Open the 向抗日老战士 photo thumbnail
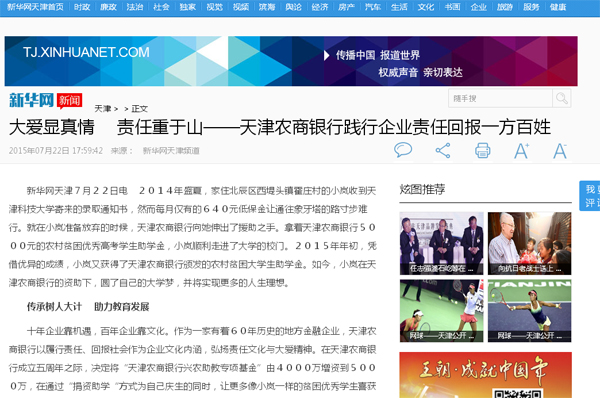This screenshot has width=600, height=398. click(530, 243)
